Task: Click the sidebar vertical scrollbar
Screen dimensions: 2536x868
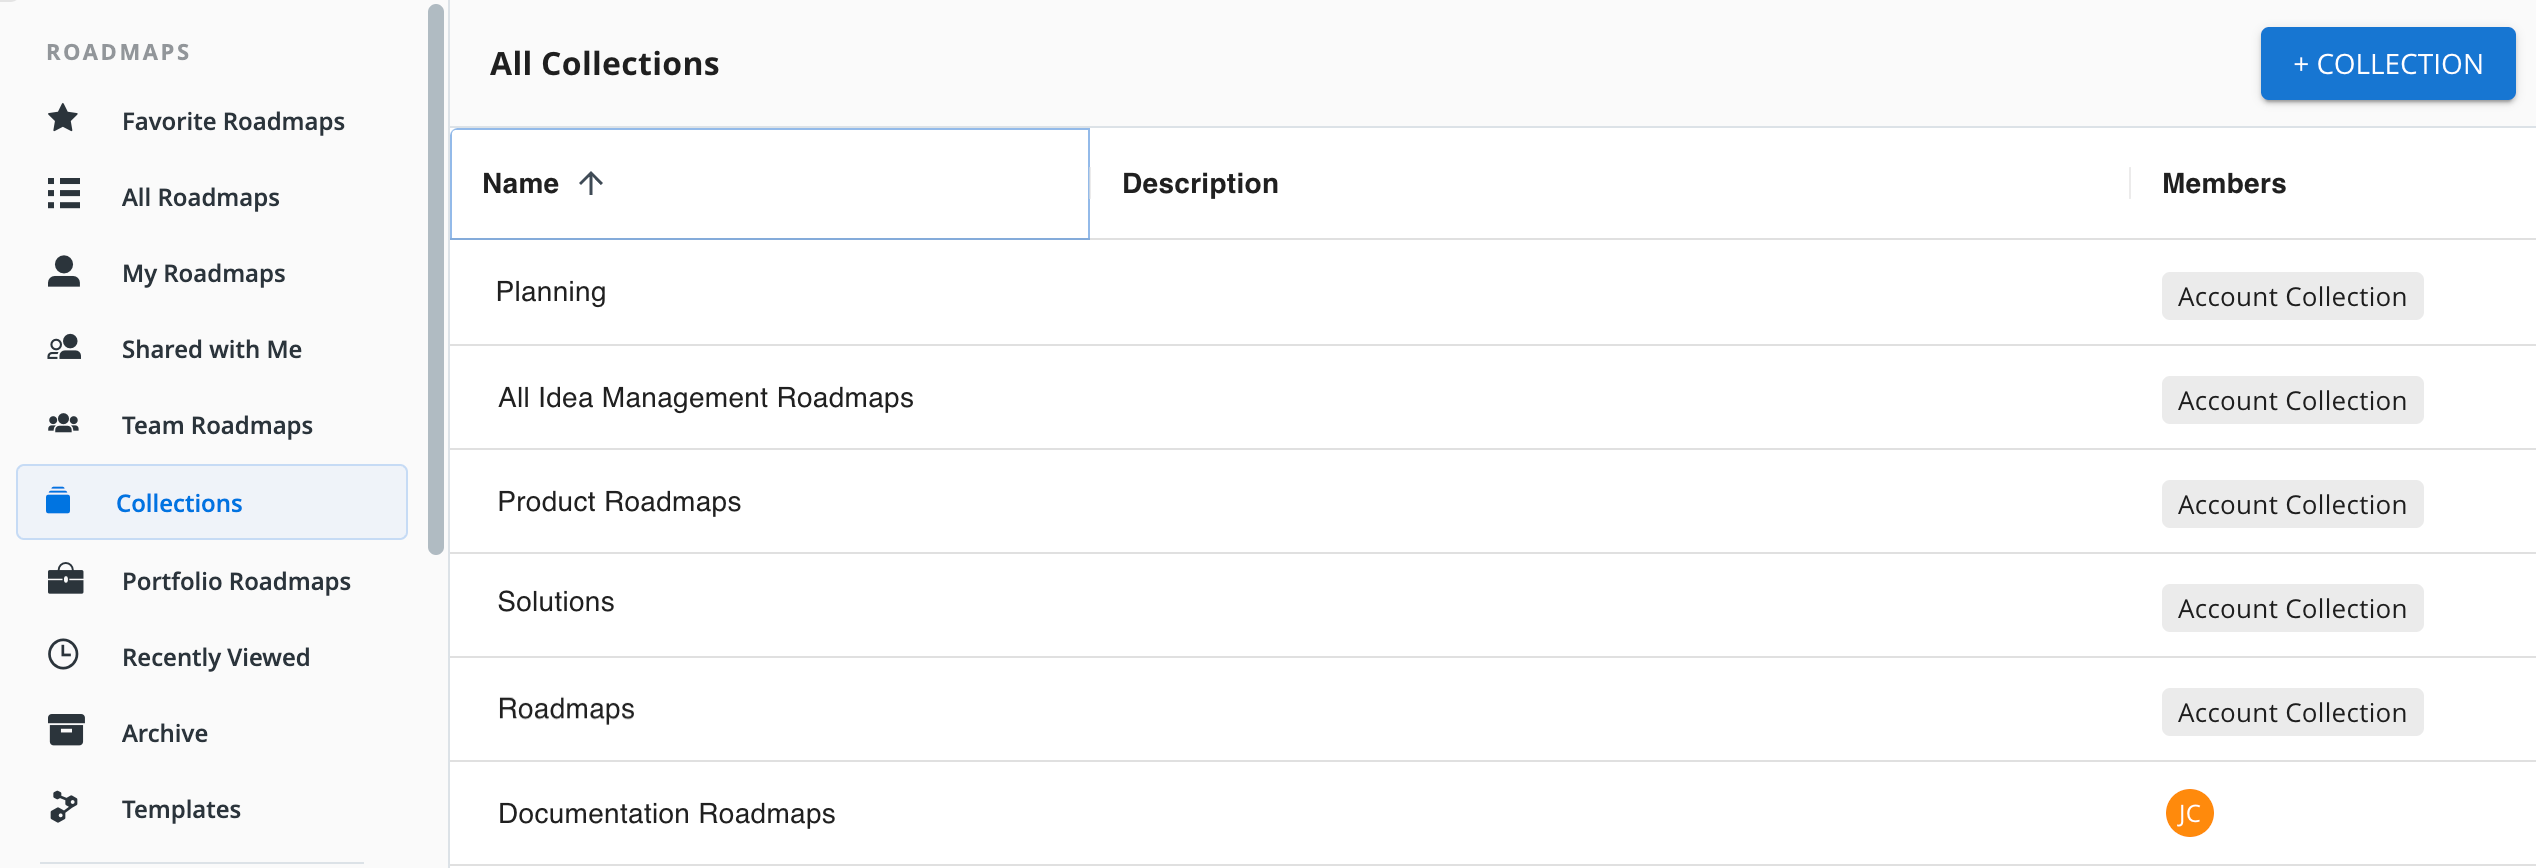Action: coord(435,280)
